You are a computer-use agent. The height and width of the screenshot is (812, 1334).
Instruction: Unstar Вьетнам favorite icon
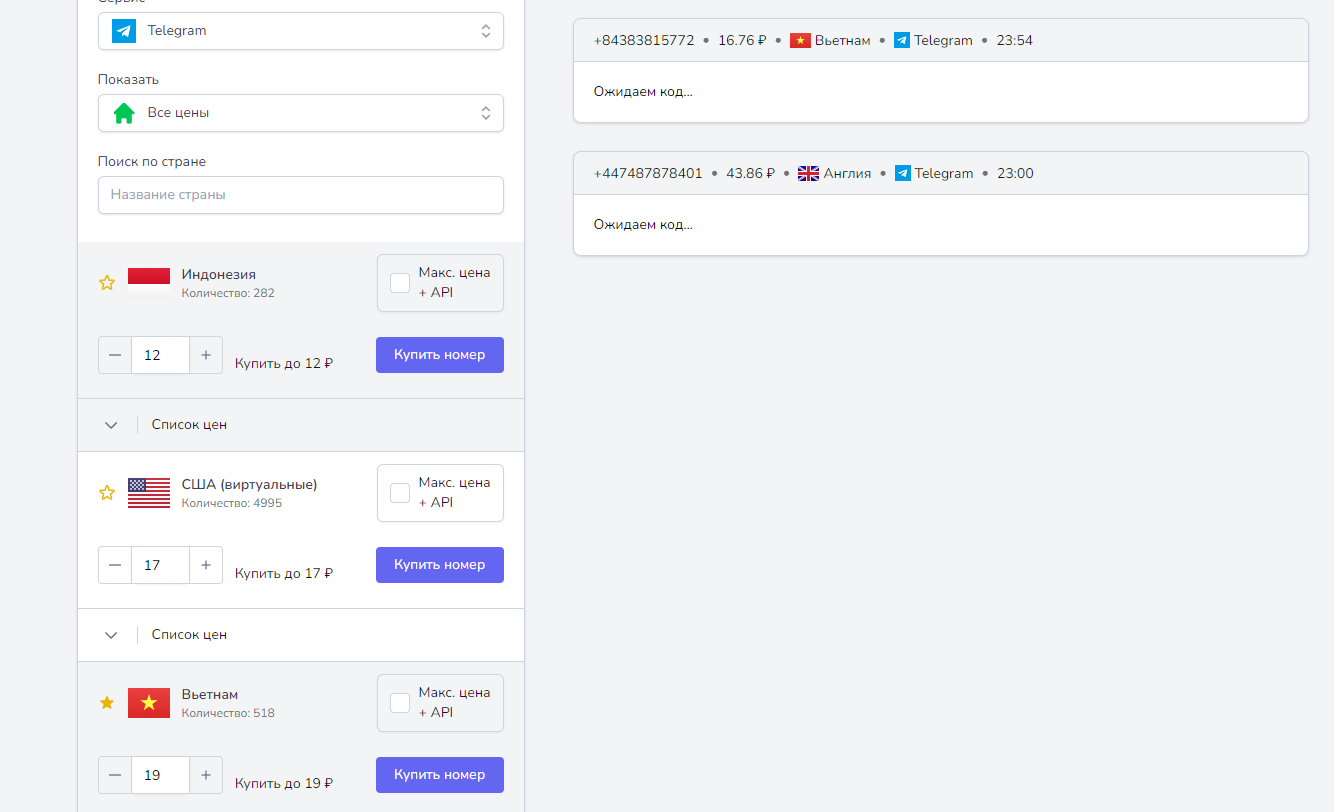click(x=107, y=703)
